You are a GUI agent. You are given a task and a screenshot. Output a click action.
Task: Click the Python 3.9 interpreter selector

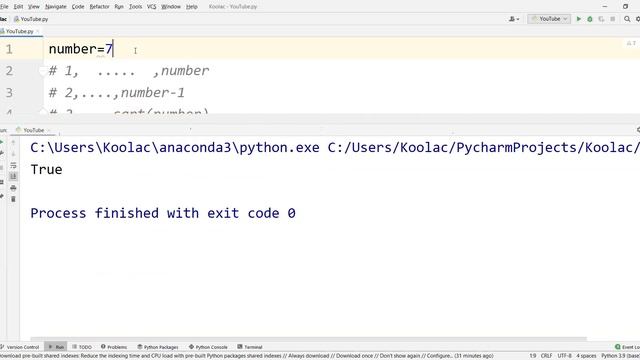(x=620, y=356)
